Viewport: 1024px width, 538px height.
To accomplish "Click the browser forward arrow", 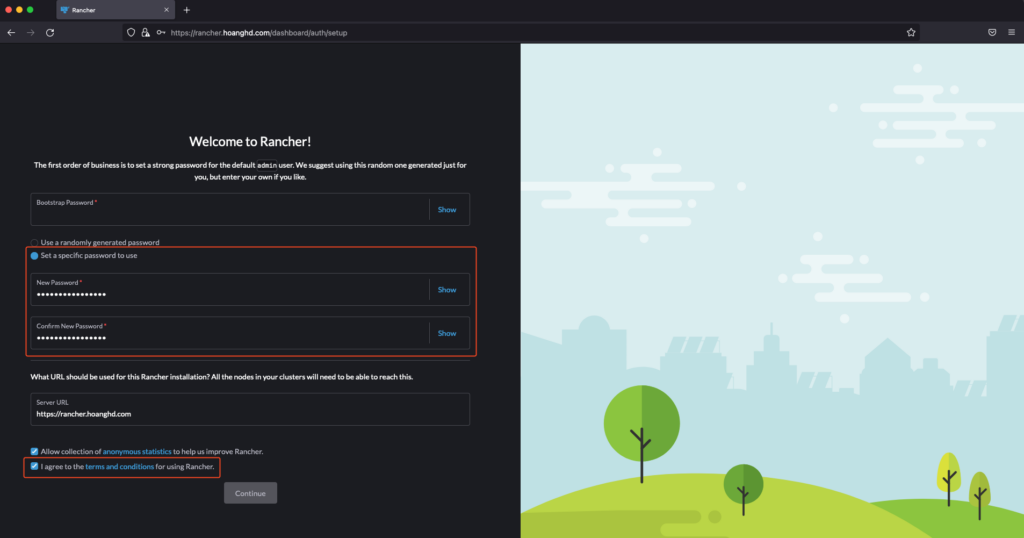I will pos(31,33).
